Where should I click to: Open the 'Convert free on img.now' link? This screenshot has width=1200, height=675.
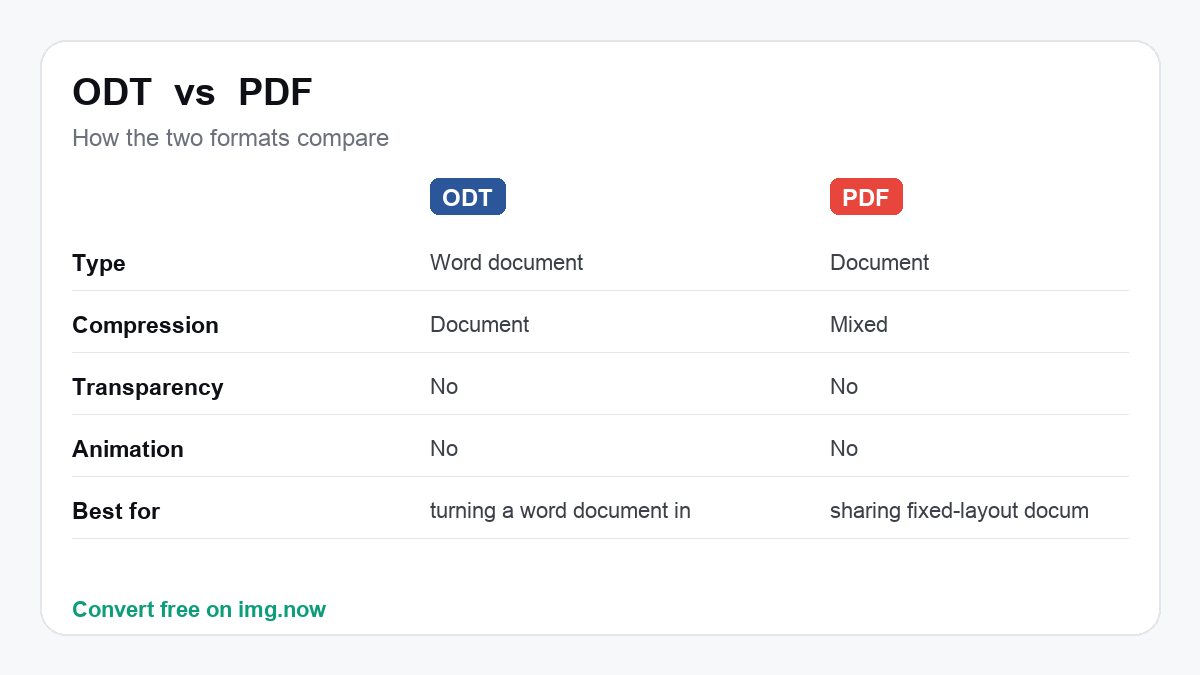click(199, 609)
